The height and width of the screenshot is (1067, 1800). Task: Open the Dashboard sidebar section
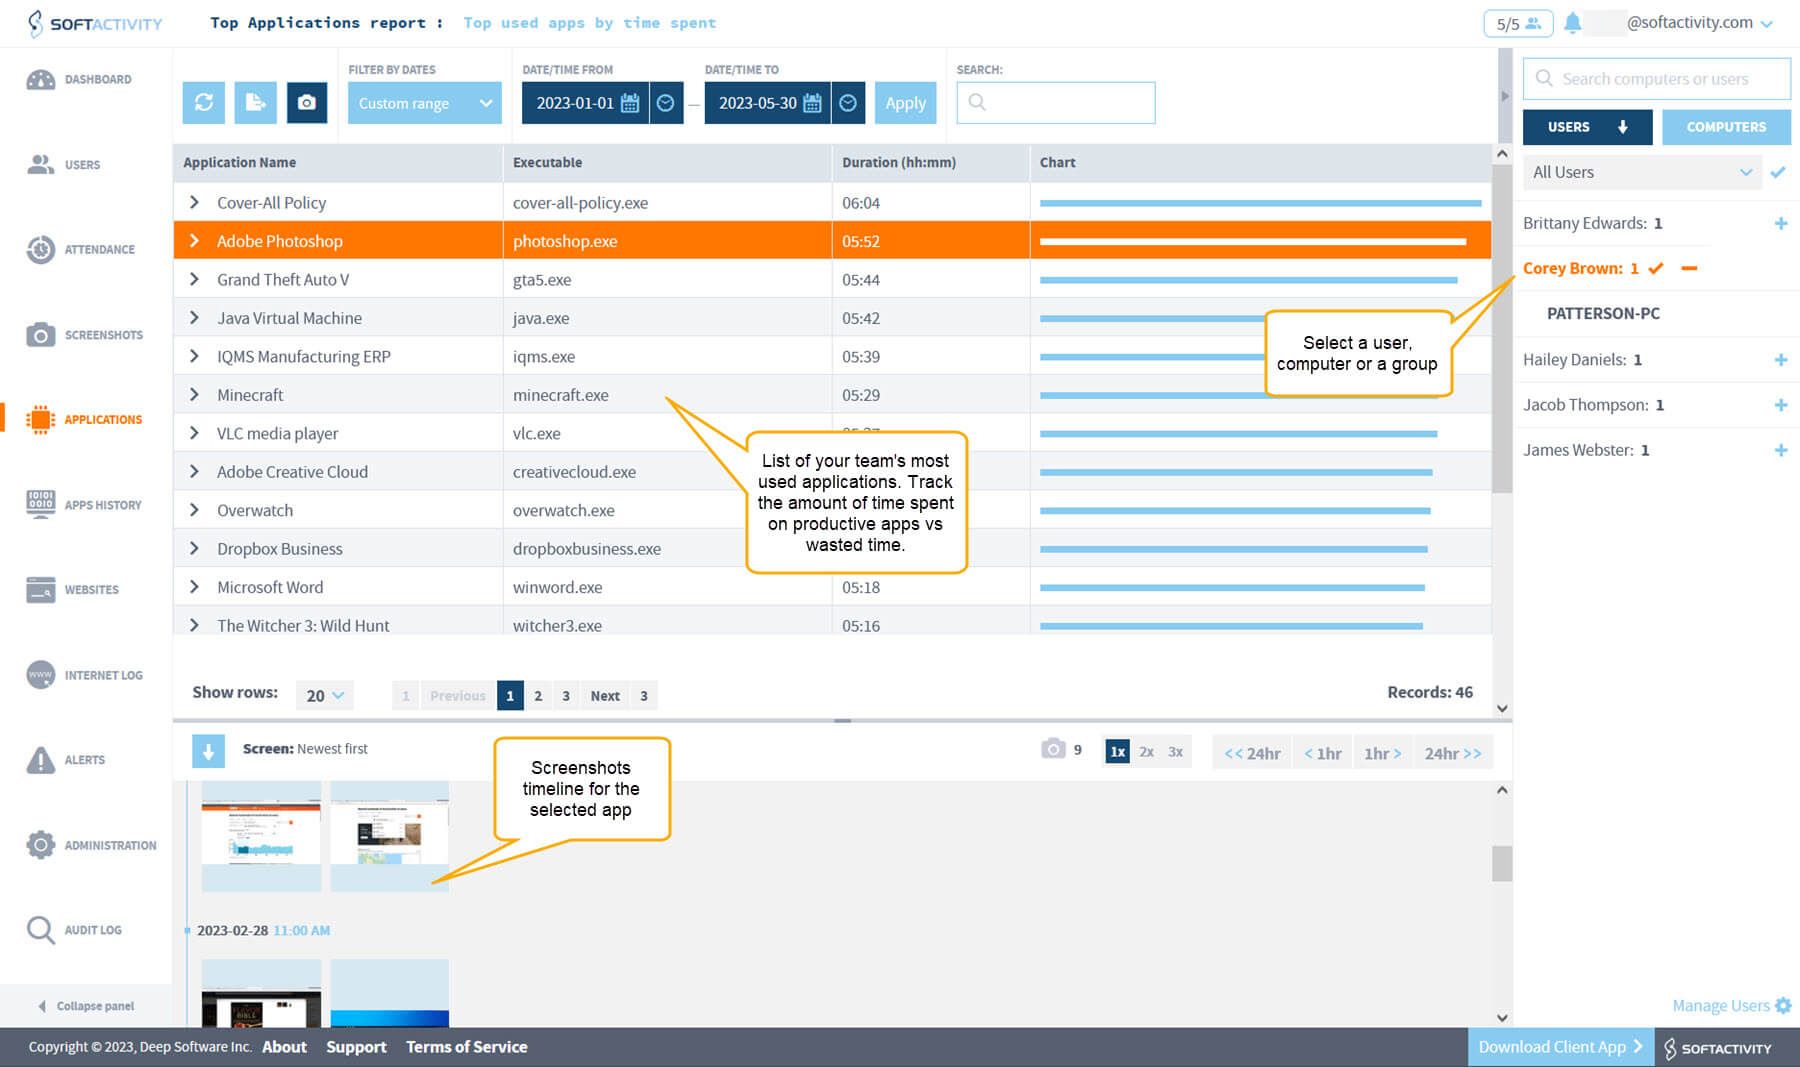[x=79, y=80]
